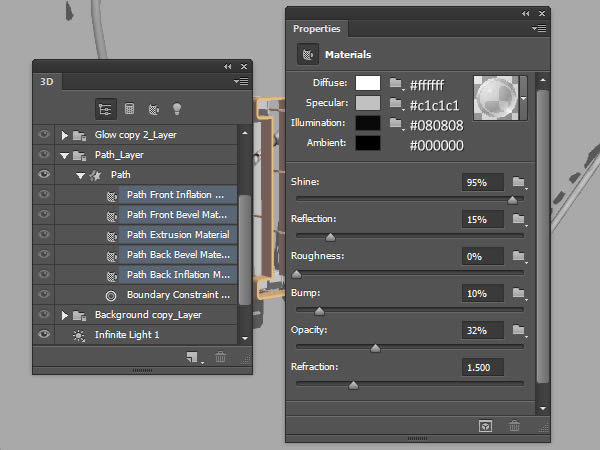Viewport: 600px width, 450px height.
Task: Open Reflection texture folder menu
Action: pyautogui.click(x=519, y=219)
